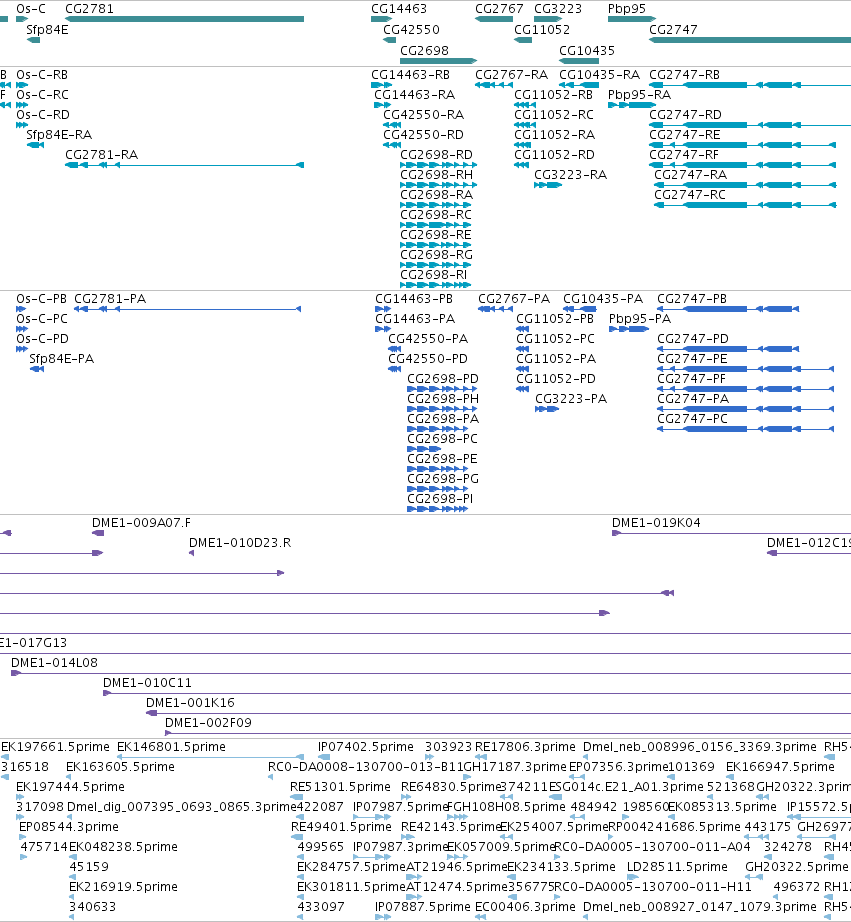Click the CG42550-RD transcript label
Image resolution: width=851 pixels, height=922 pixels.
(x=423, y=135)
